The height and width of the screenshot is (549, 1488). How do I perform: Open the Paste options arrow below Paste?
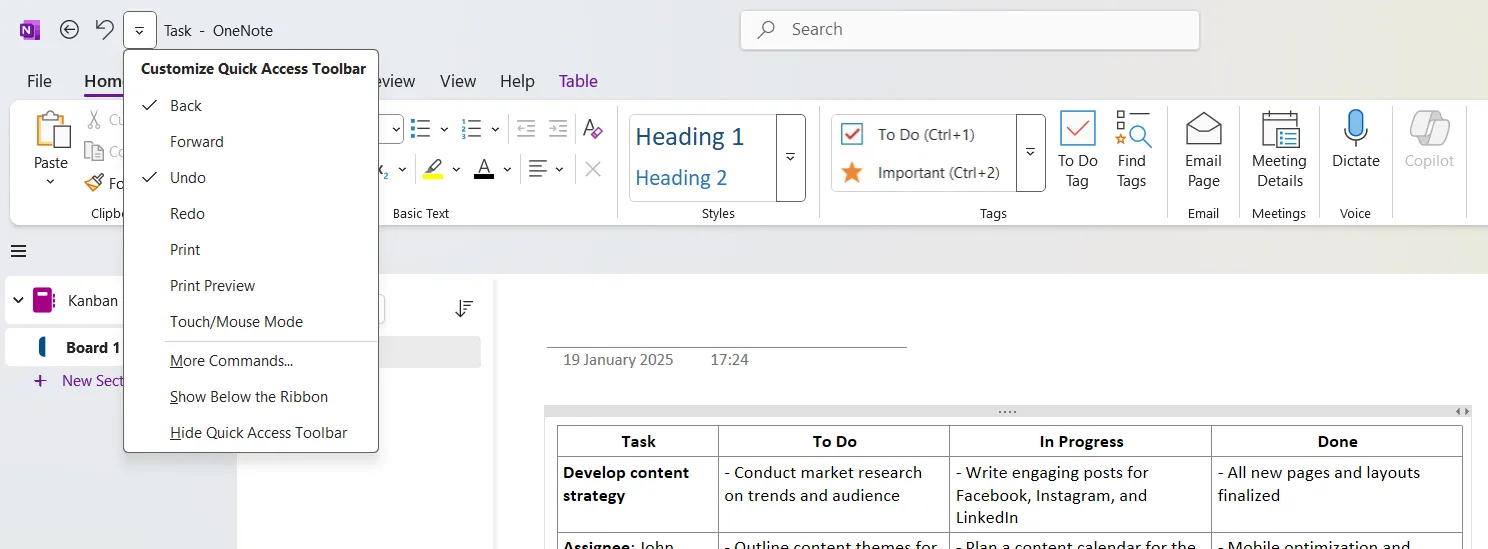pyautogui.click(x=51, y=182)
